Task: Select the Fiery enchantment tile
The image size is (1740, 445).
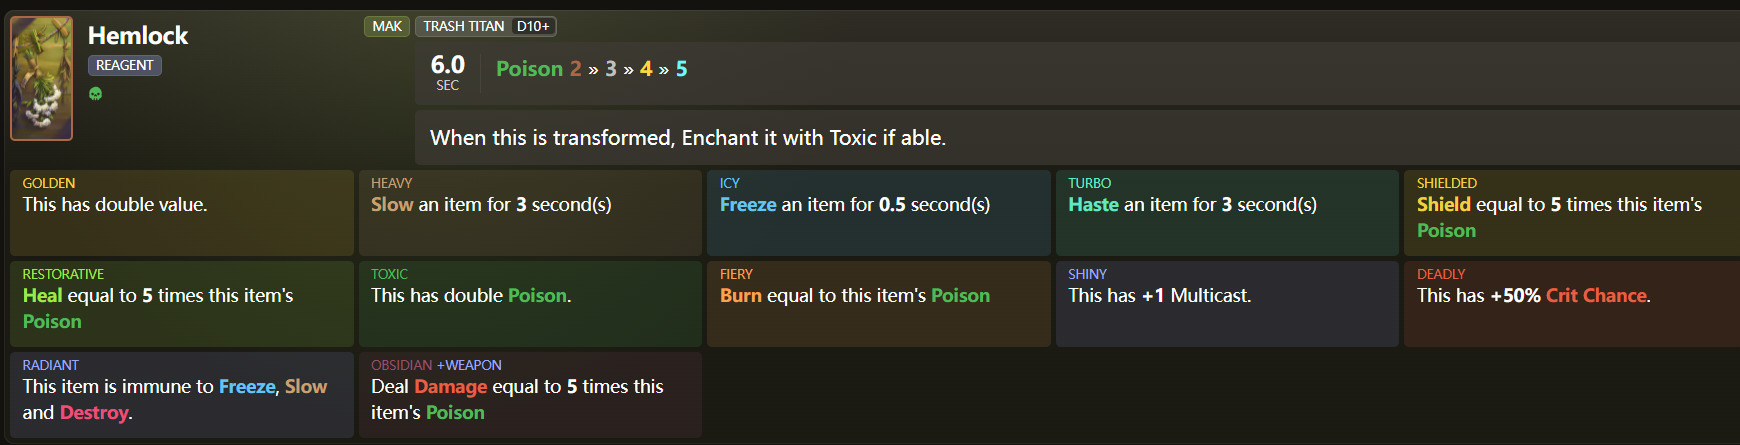Action: coord(878,303)
